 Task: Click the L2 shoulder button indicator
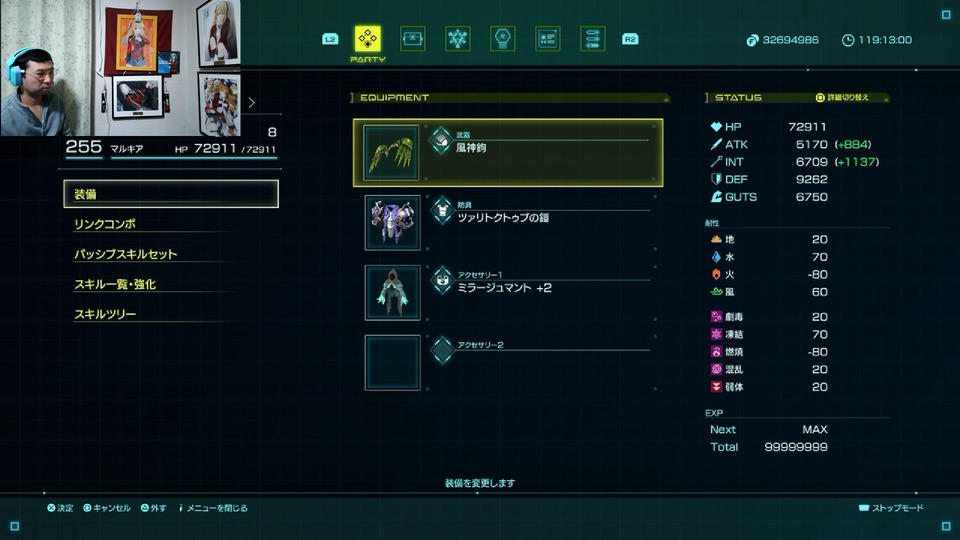pyautogui.click(x=330, y=39)
